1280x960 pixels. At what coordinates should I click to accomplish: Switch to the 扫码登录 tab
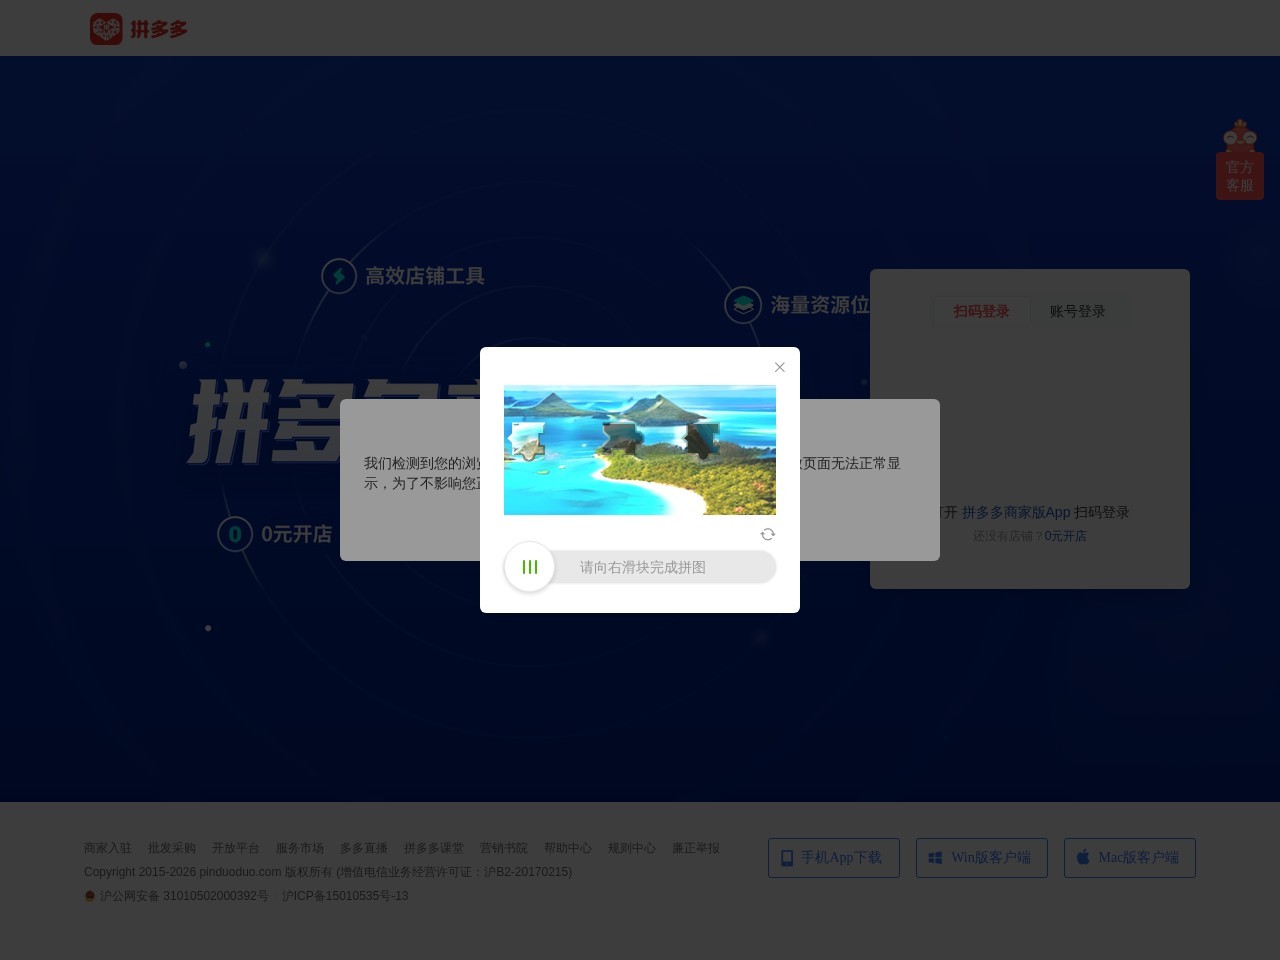click(x=981, y=311)
